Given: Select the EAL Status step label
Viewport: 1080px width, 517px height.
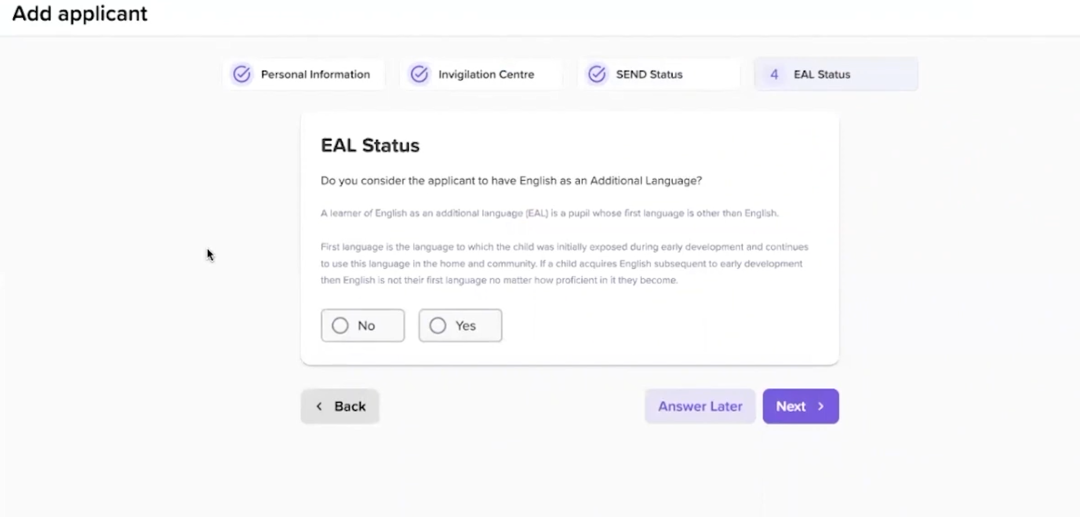Looking at the screenshot, I should click(822, 74).
